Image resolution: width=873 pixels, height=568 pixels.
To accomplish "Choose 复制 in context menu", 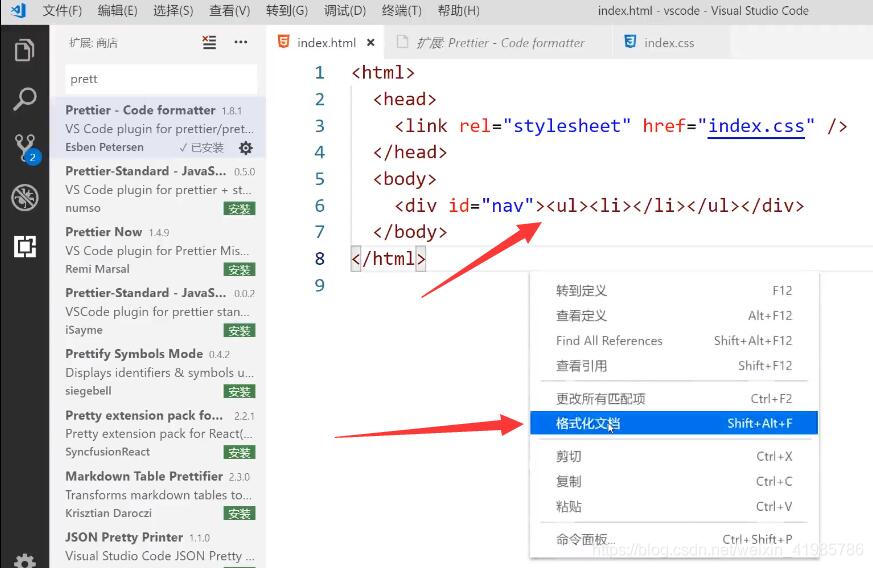I will click(x=674, y=482).
